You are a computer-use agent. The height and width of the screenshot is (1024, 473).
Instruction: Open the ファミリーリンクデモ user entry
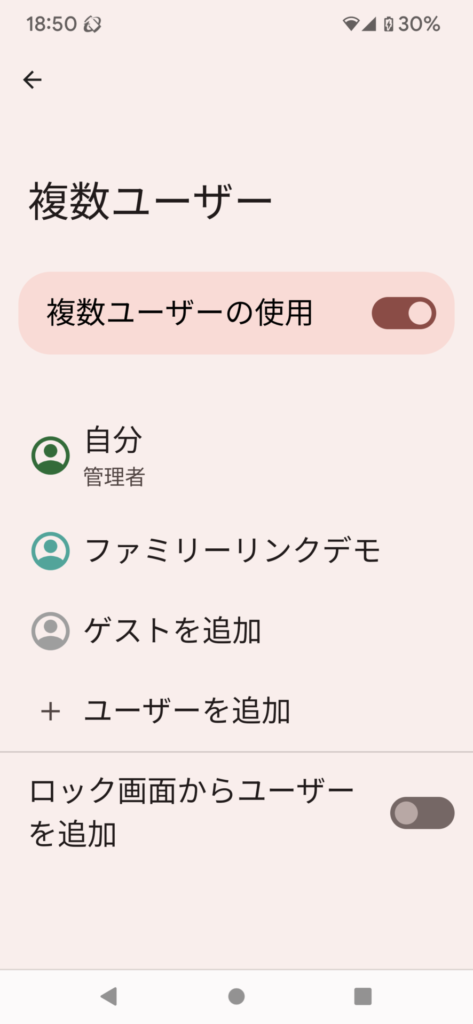(236, 551)
